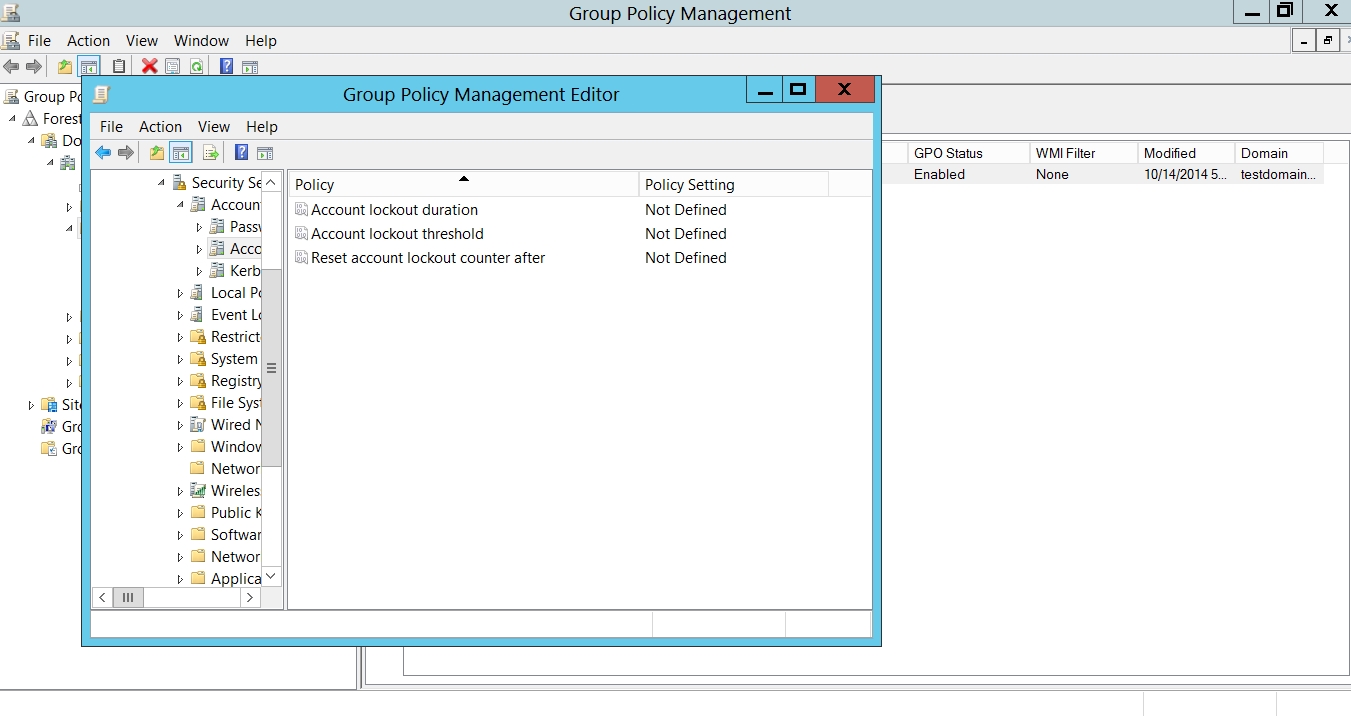
Task: Click the red X Delete icon in main toolbar
Action: pyautogui.click(x=149, y=67)
